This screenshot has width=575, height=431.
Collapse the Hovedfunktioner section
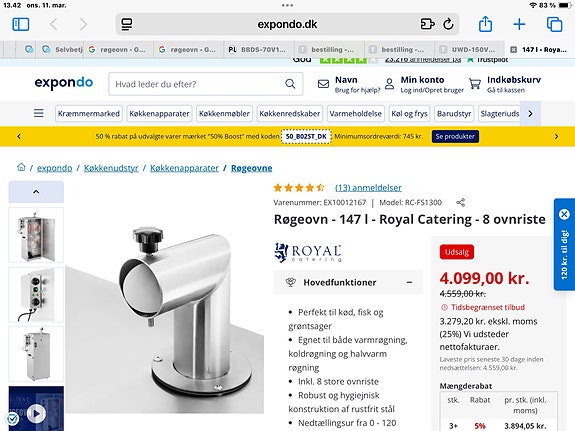click(x=409, y=282)
